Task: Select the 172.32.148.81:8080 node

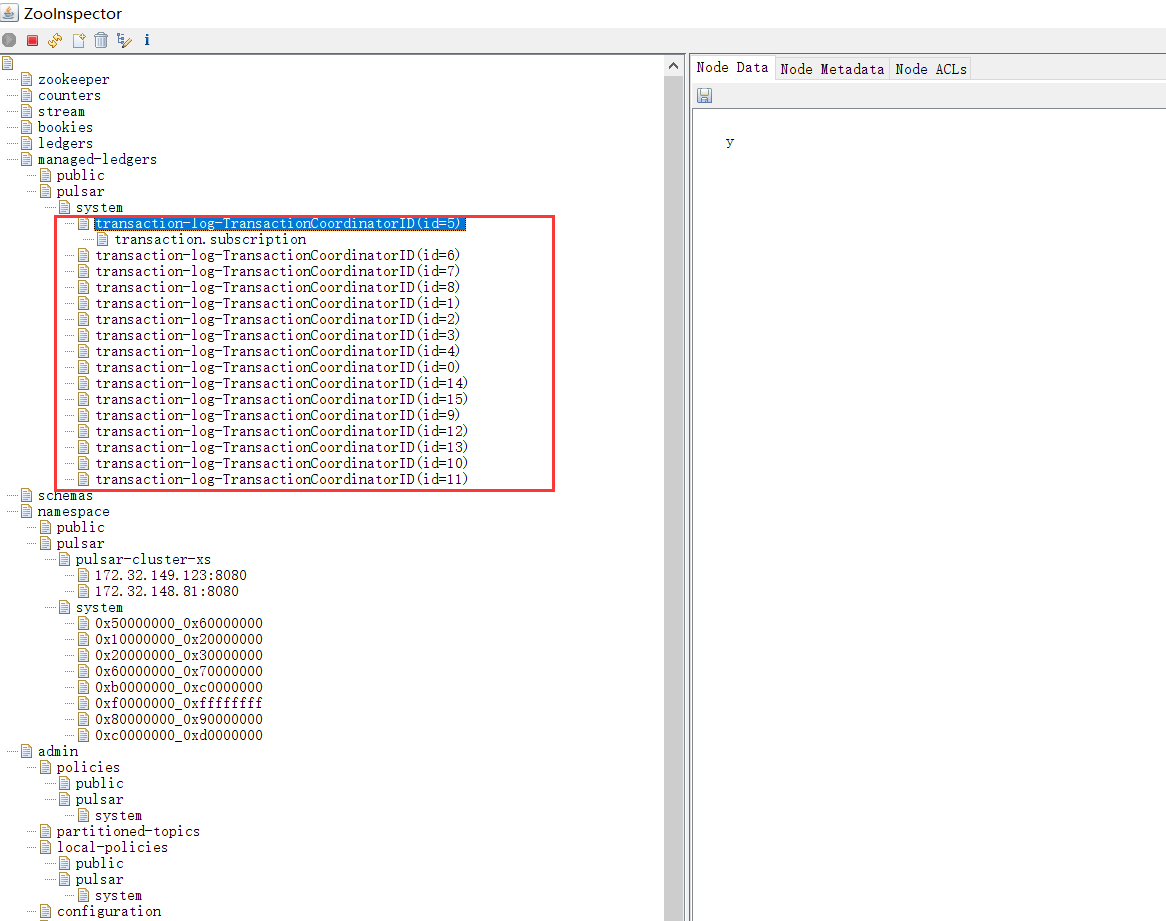Action: (x=167, y=592)
